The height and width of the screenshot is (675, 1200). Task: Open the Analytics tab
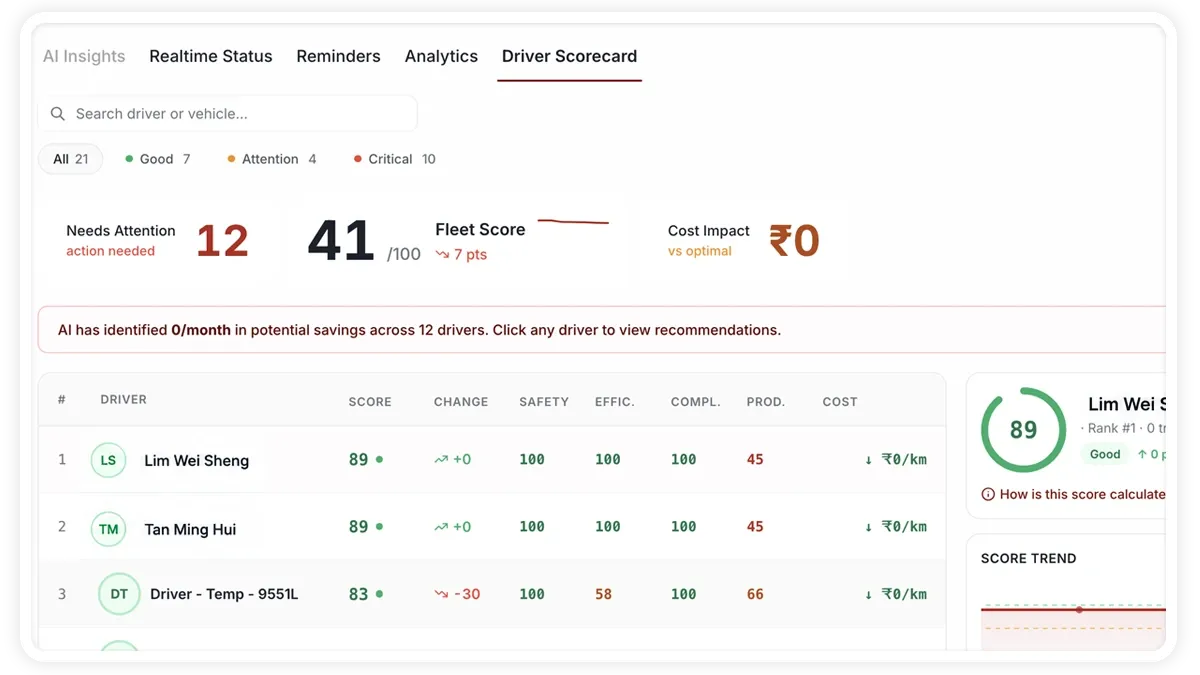(x=441, y=56)
